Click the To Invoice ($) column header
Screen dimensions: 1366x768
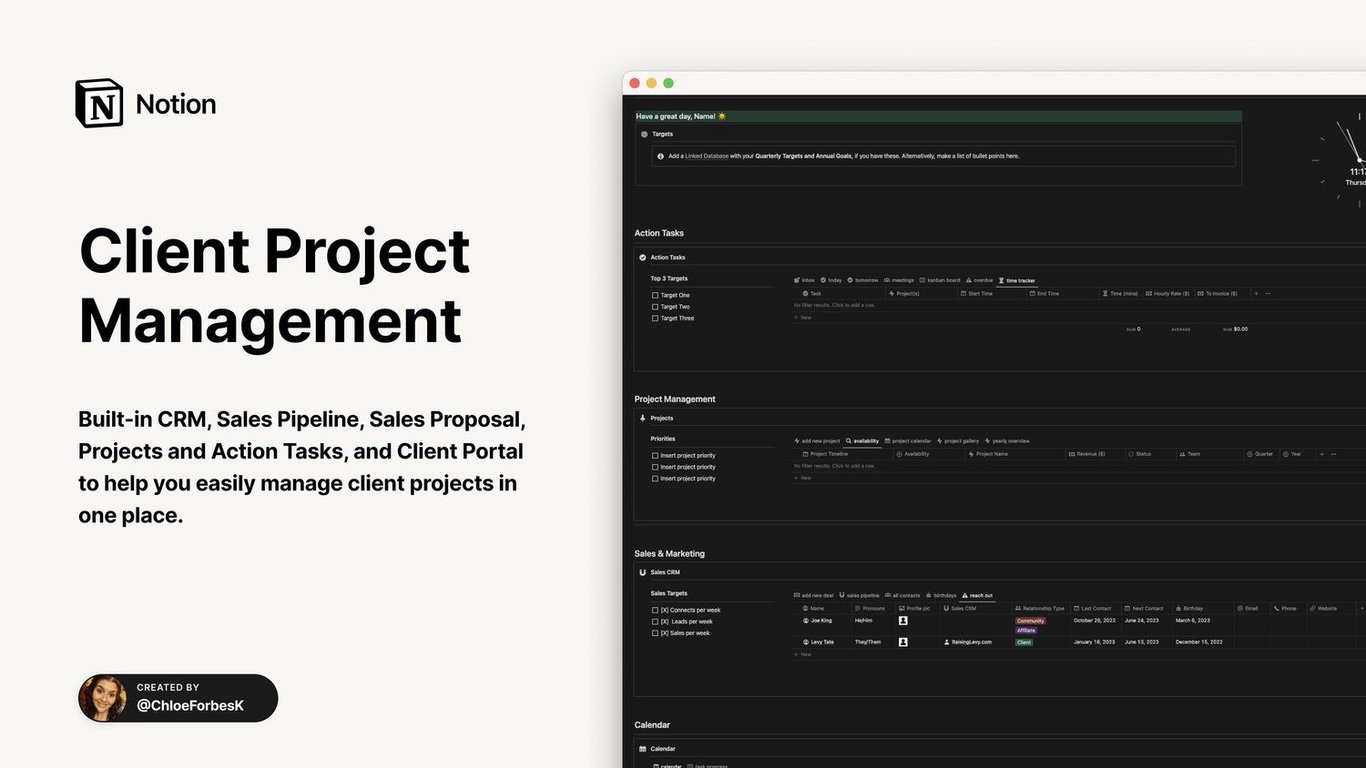click(1219, 293)
